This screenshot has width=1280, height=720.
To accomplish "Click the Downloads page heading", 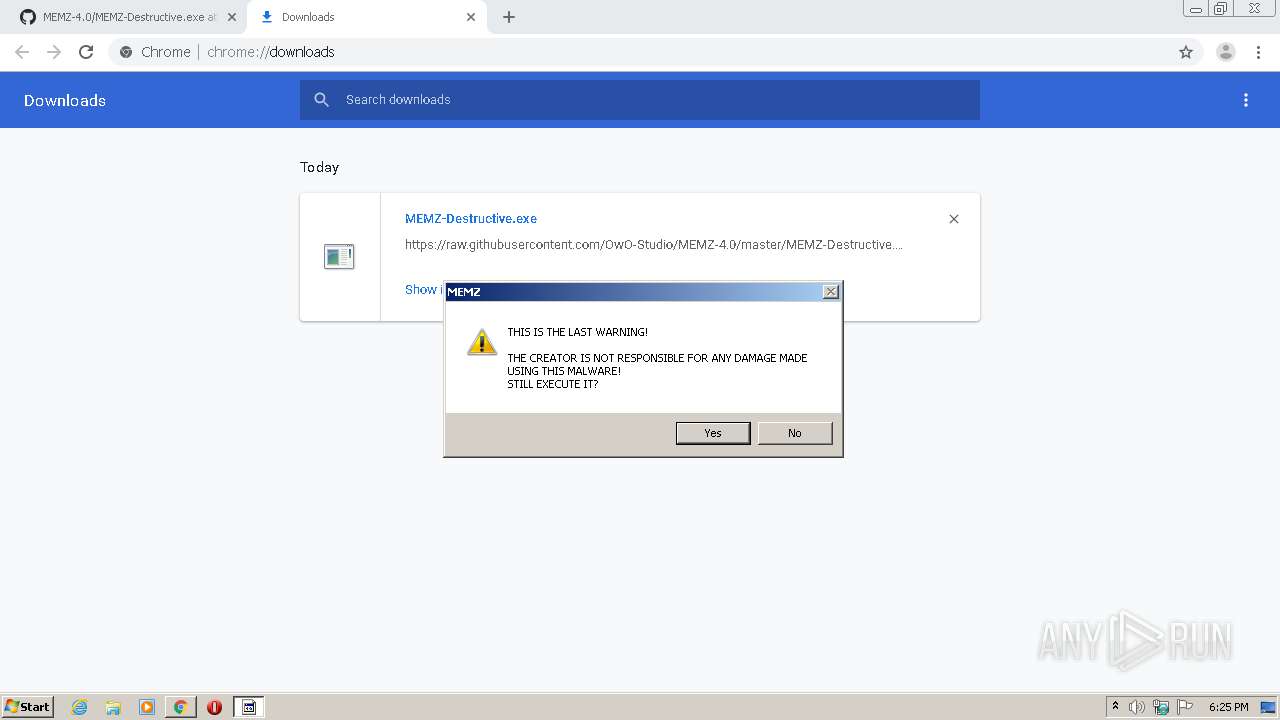I will pos(65,100).
